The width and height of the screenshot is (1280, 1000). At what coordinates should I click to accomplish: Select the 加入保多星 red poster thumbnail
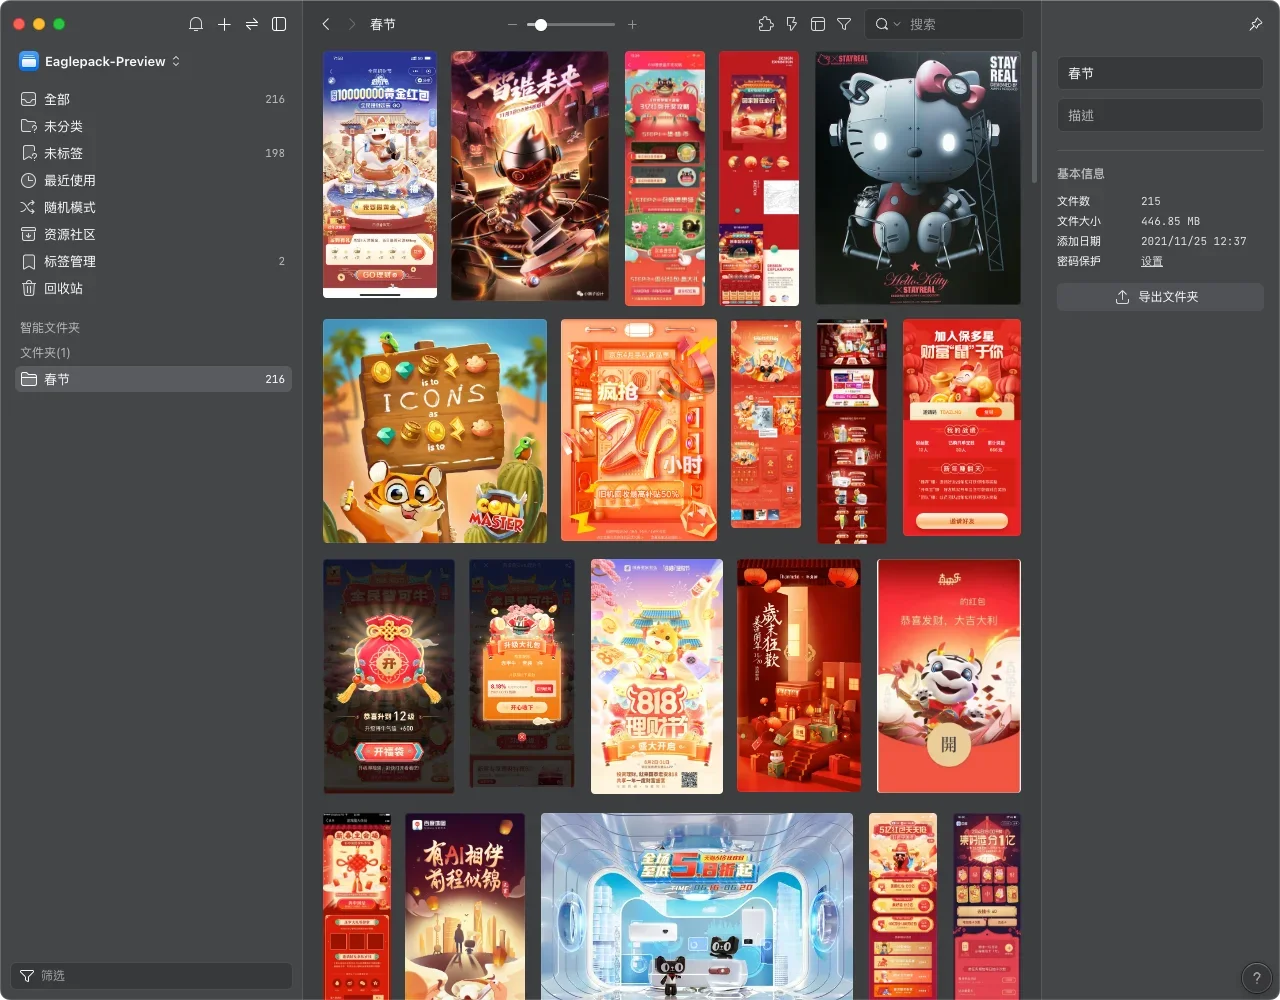click(x=962, y=428)
